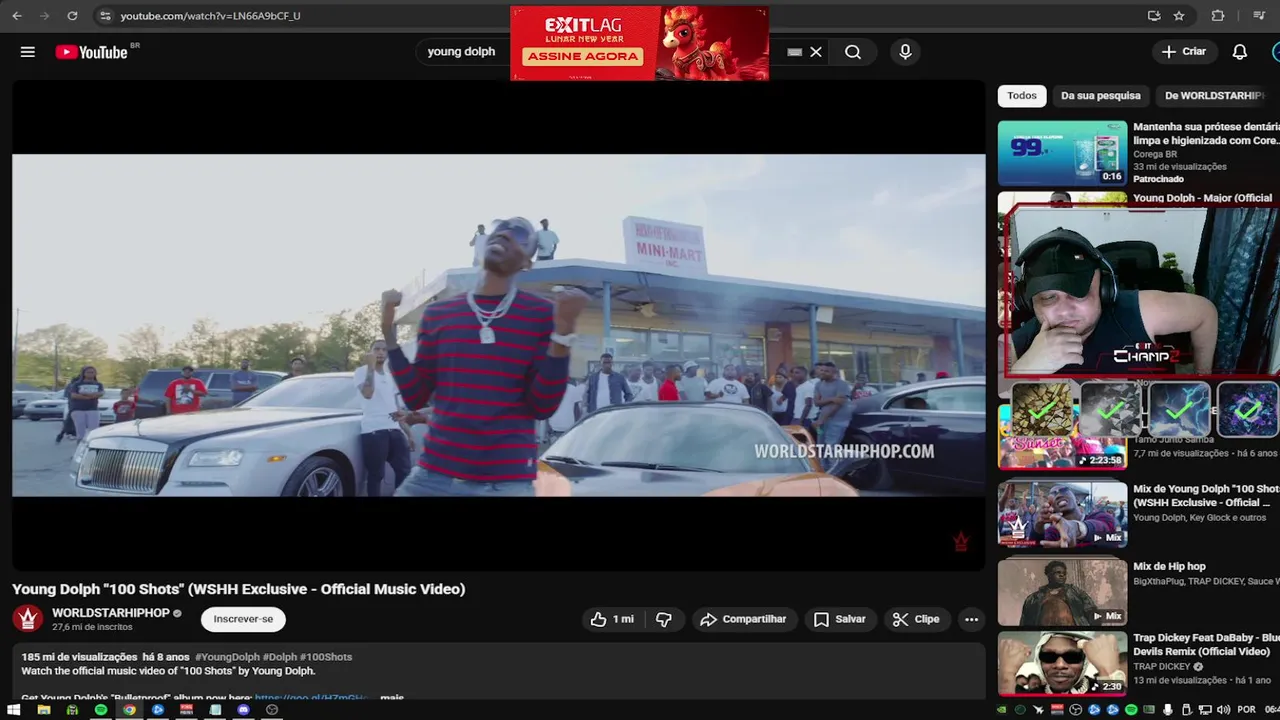Click the address bar URL
Image resolution: width=1280 pixels, height=720 pixels.
[210, 16]
